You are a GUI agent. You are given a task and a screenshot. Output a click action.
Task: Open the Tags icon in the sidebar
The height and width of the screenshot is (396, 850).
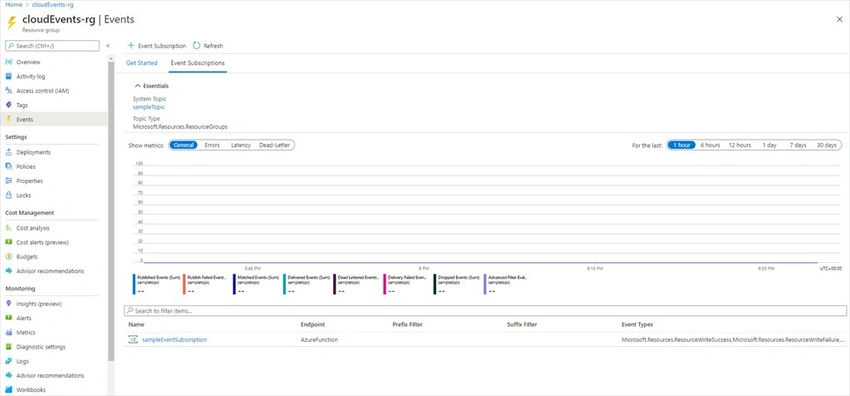[x=9, y=105]
